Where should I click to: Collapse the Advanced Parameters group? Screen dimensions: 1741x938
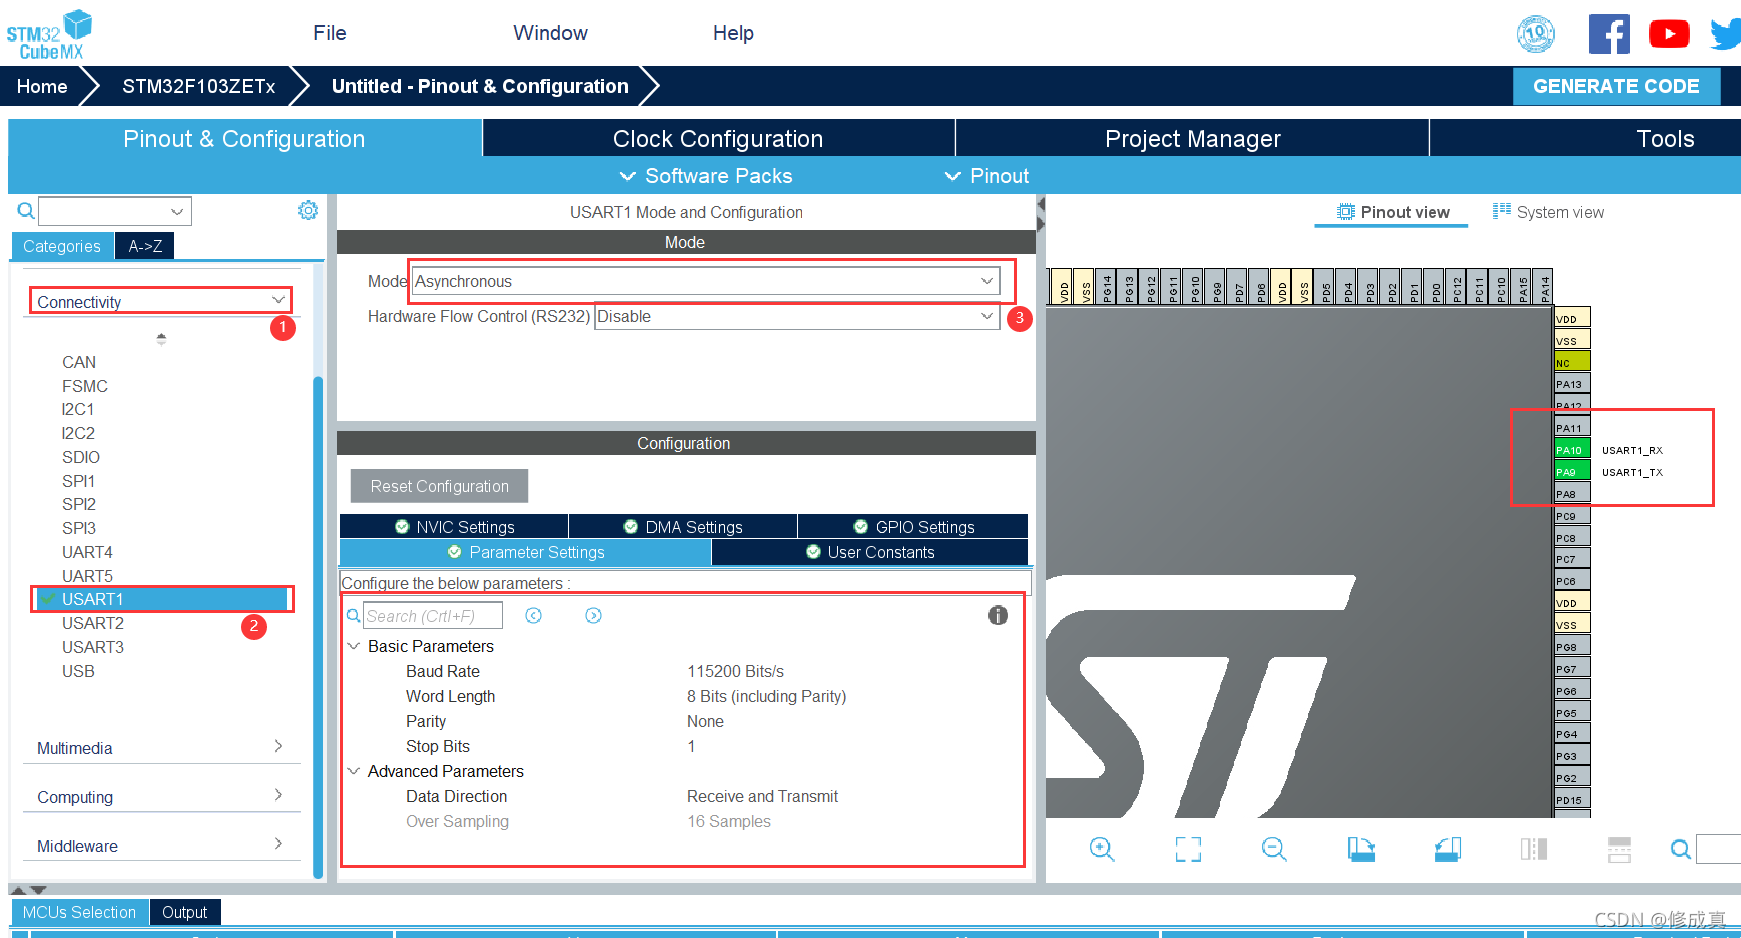pyautogui.click(x=354, y=771)
